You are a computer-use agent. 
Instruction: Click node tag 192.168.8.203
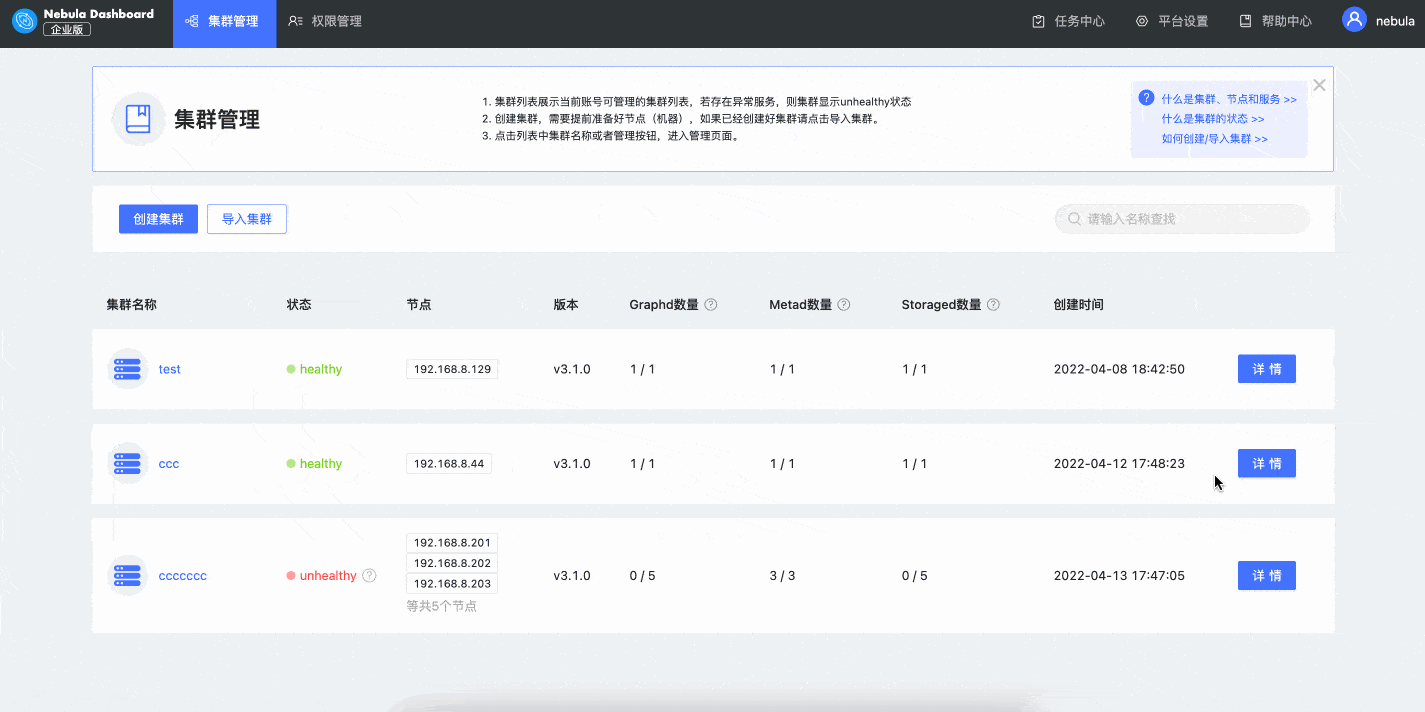pyautogui.click(x=452, y=584)
